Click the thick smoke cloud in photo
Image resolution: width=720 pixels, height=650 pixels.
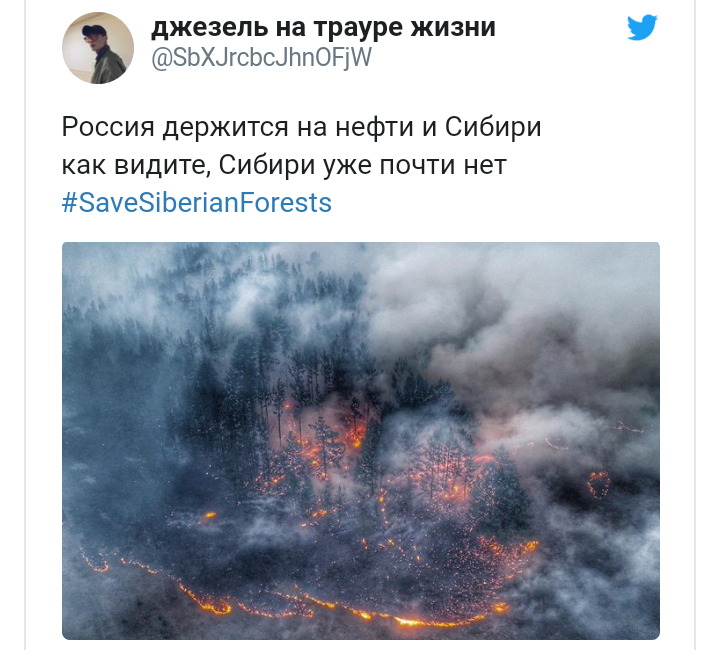coord(528,331)
